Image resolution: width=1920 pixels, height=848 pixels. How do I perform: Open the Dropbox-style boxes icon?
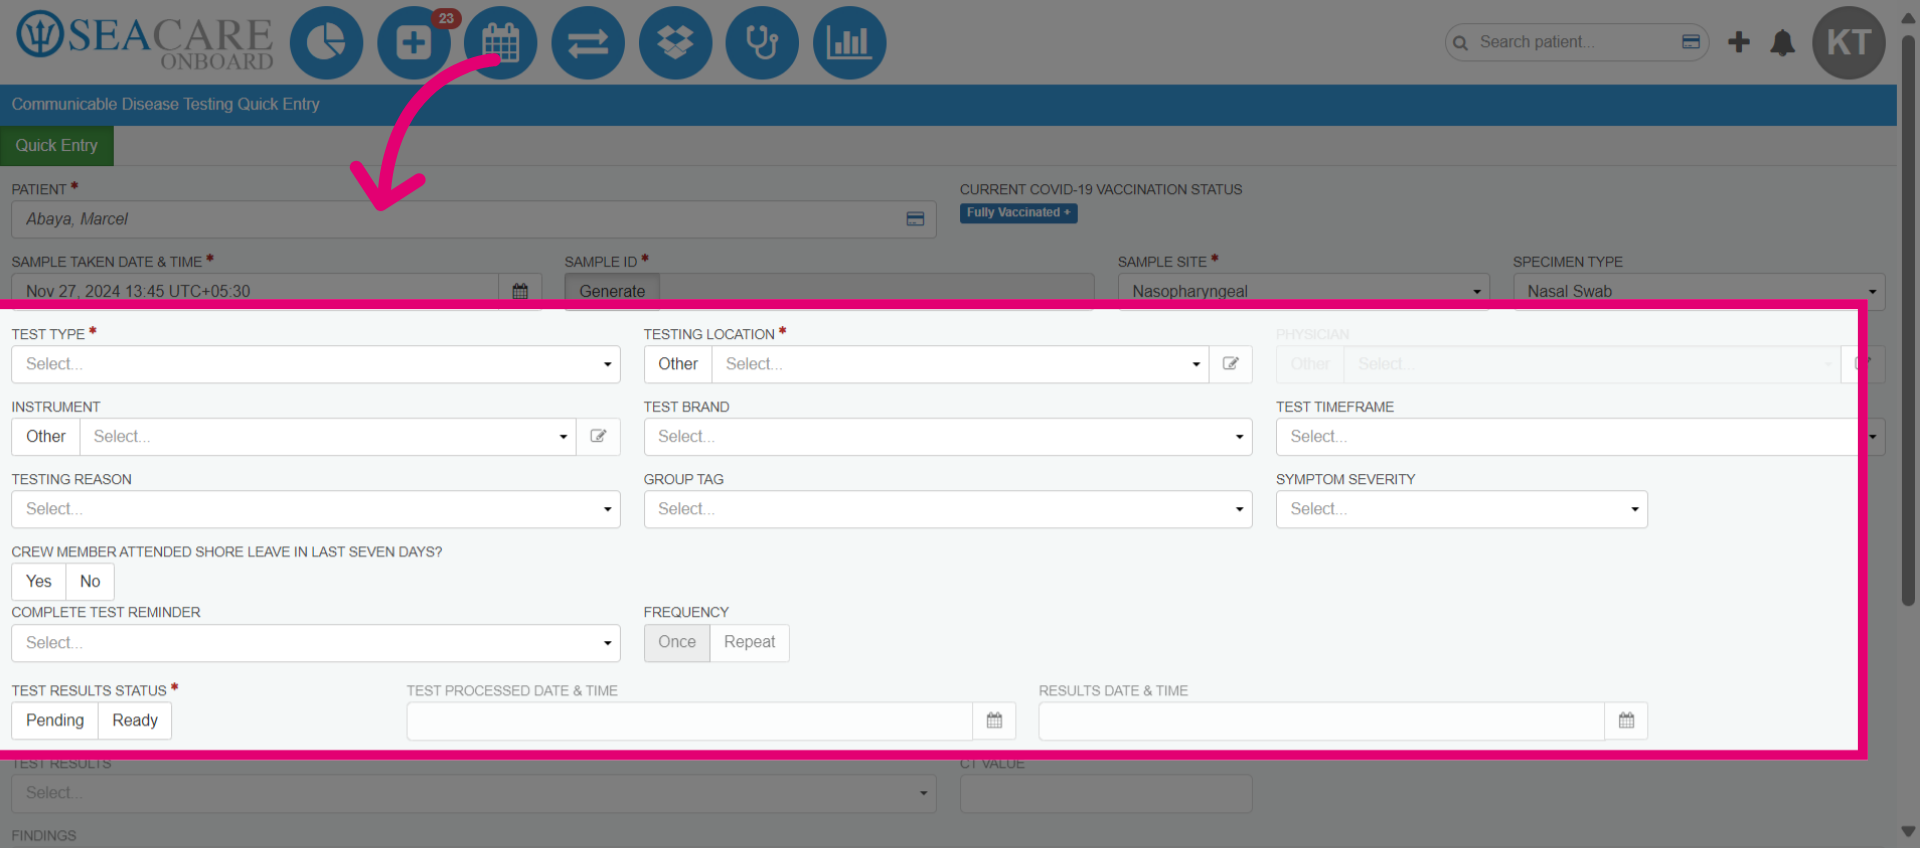(675, 43)
